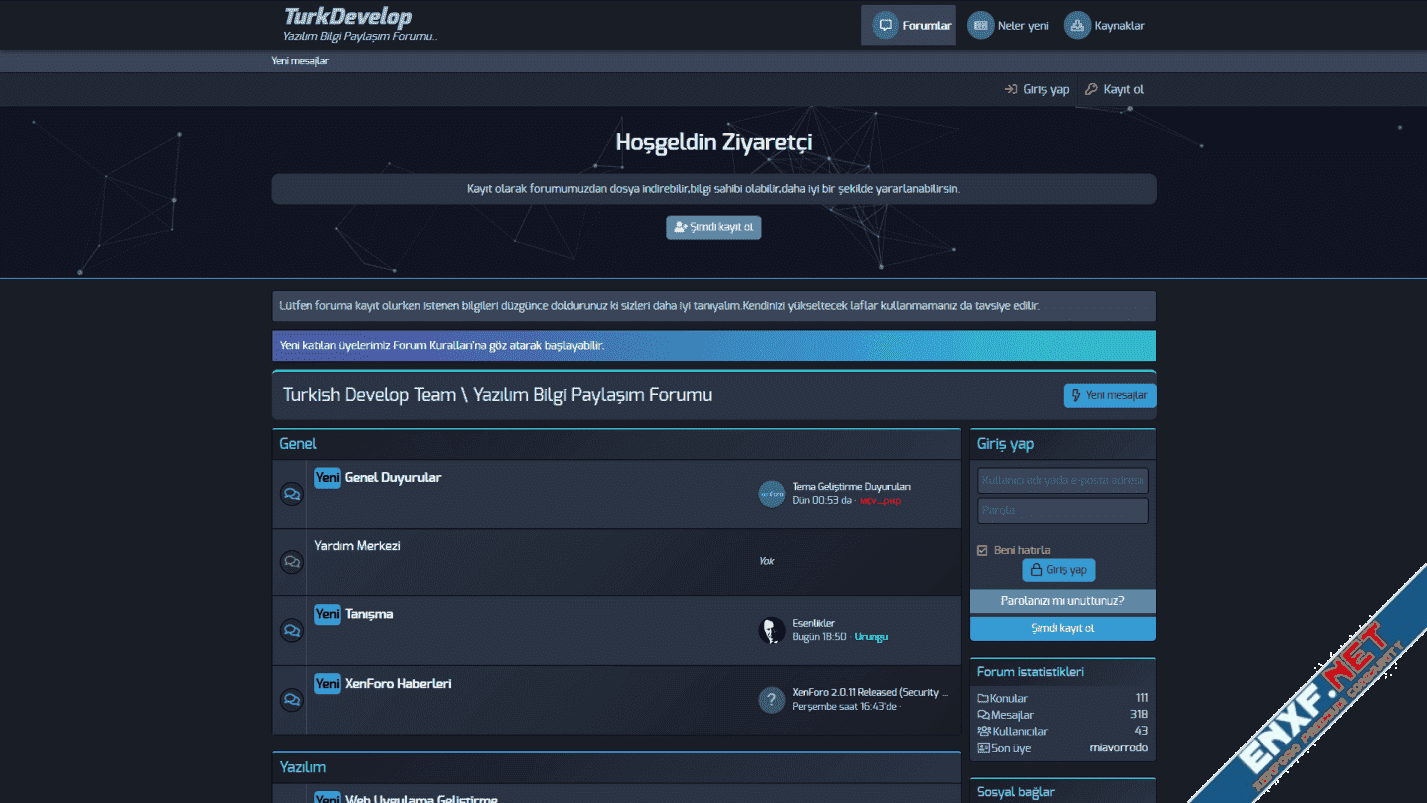Screen dimensions: 1427x803
Task: Click Parolanızı mı unuttunuz? link
Action: click(1062, 601)
